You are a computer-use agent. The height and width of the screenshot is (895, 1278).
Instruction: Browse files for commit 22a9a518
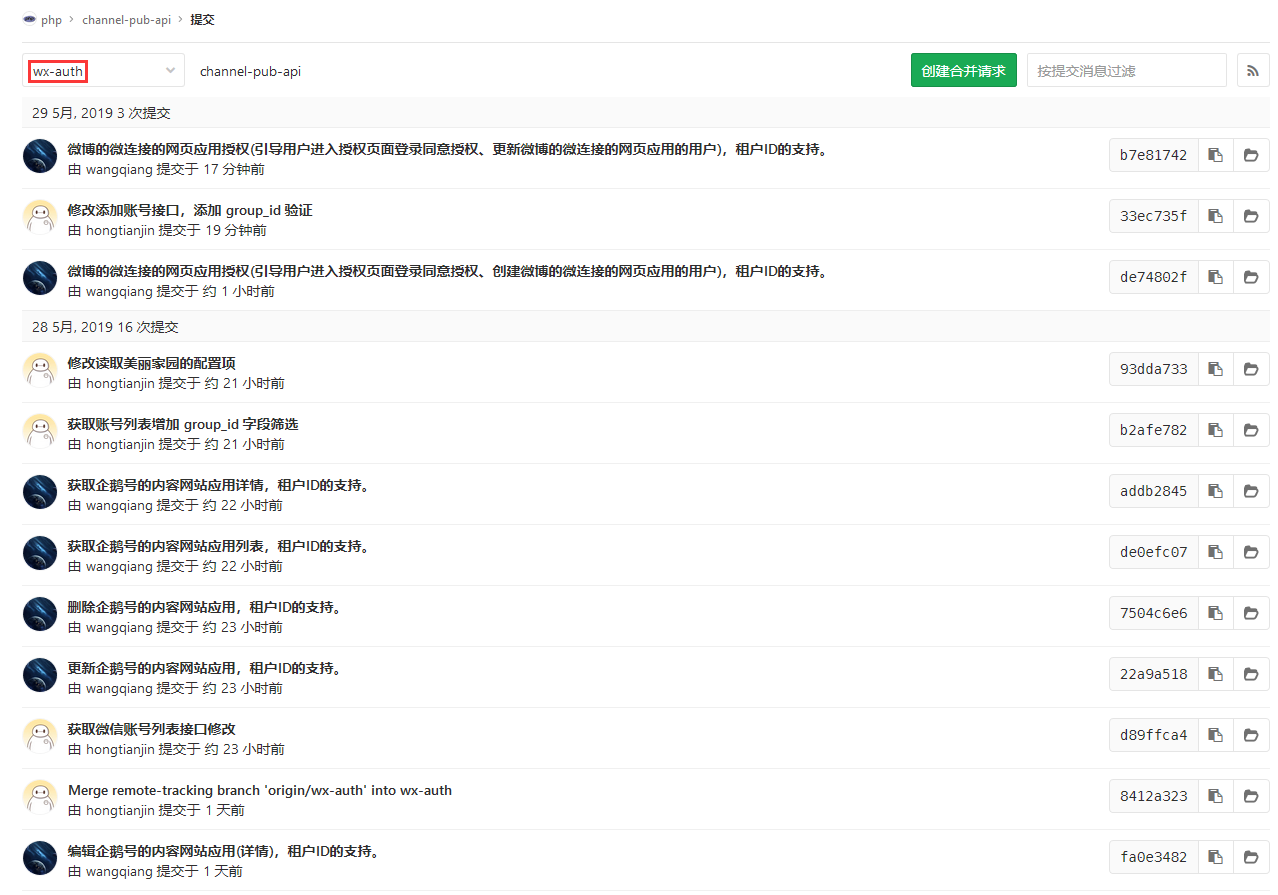tap(1251, 674)
